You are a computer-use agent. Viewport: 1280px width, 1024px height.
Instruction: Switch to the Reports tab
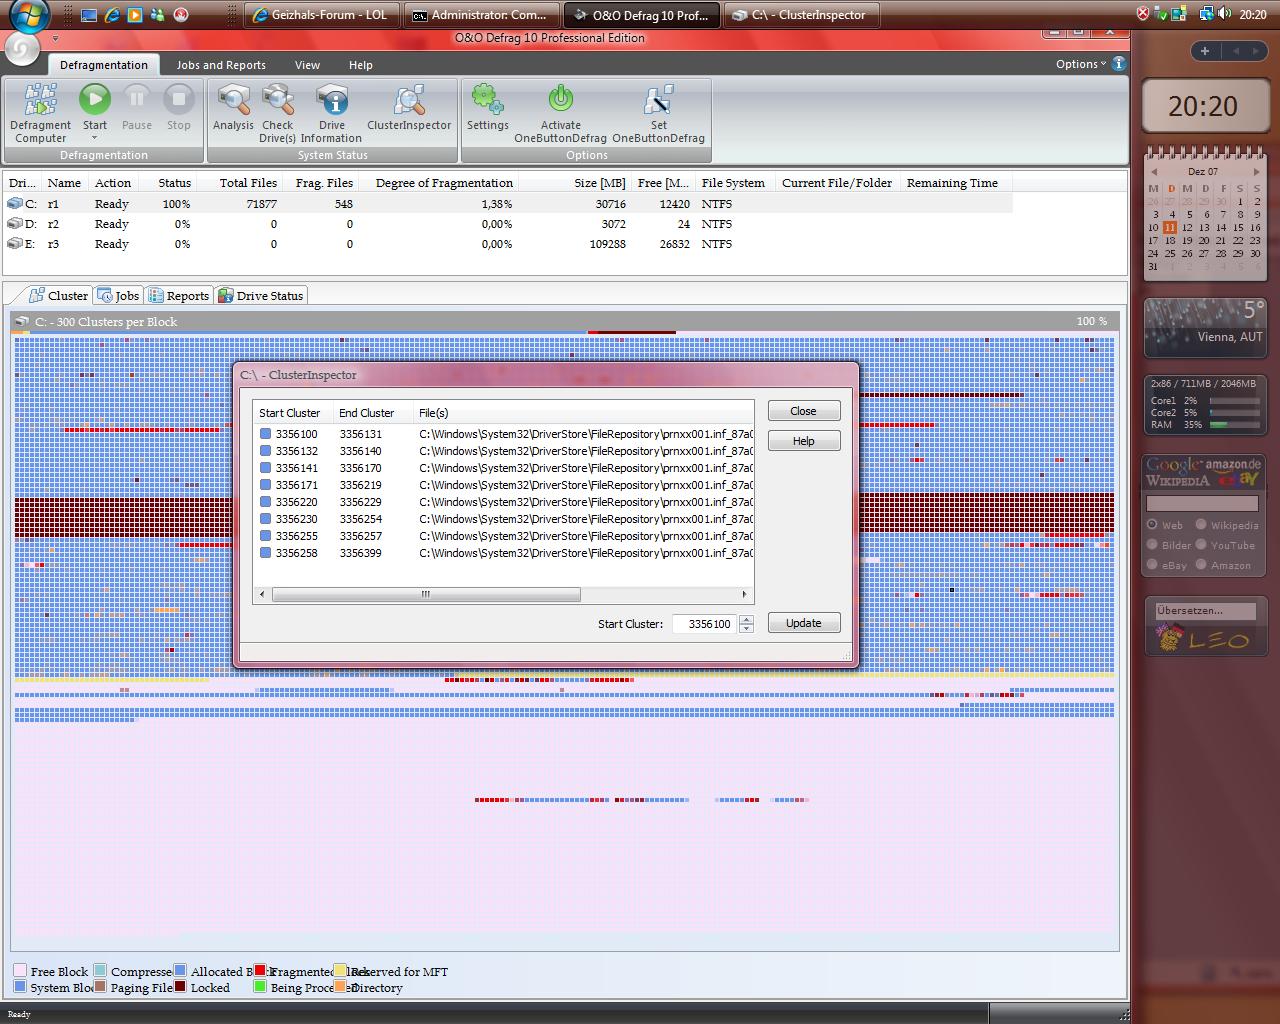(179, 295)
